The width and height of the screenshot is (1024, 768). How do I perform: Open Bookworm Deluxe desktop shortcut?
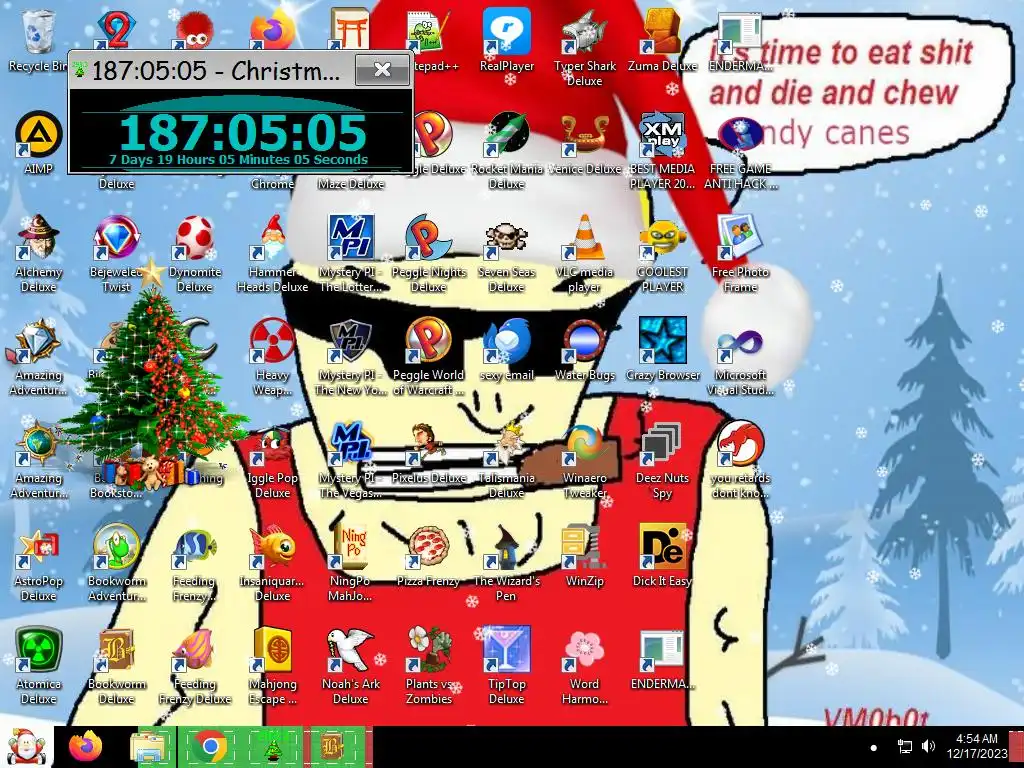[x=116, y=666]
